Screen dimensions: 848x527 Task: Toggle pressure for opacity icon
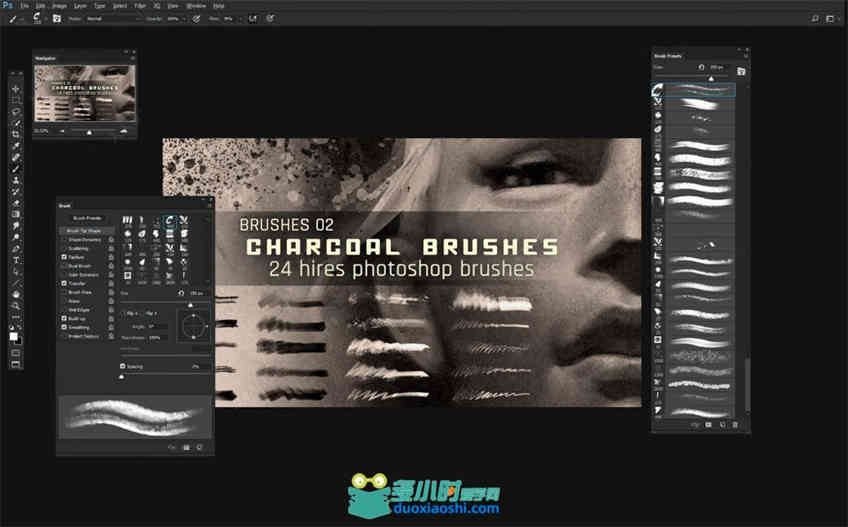click(196, 18)
